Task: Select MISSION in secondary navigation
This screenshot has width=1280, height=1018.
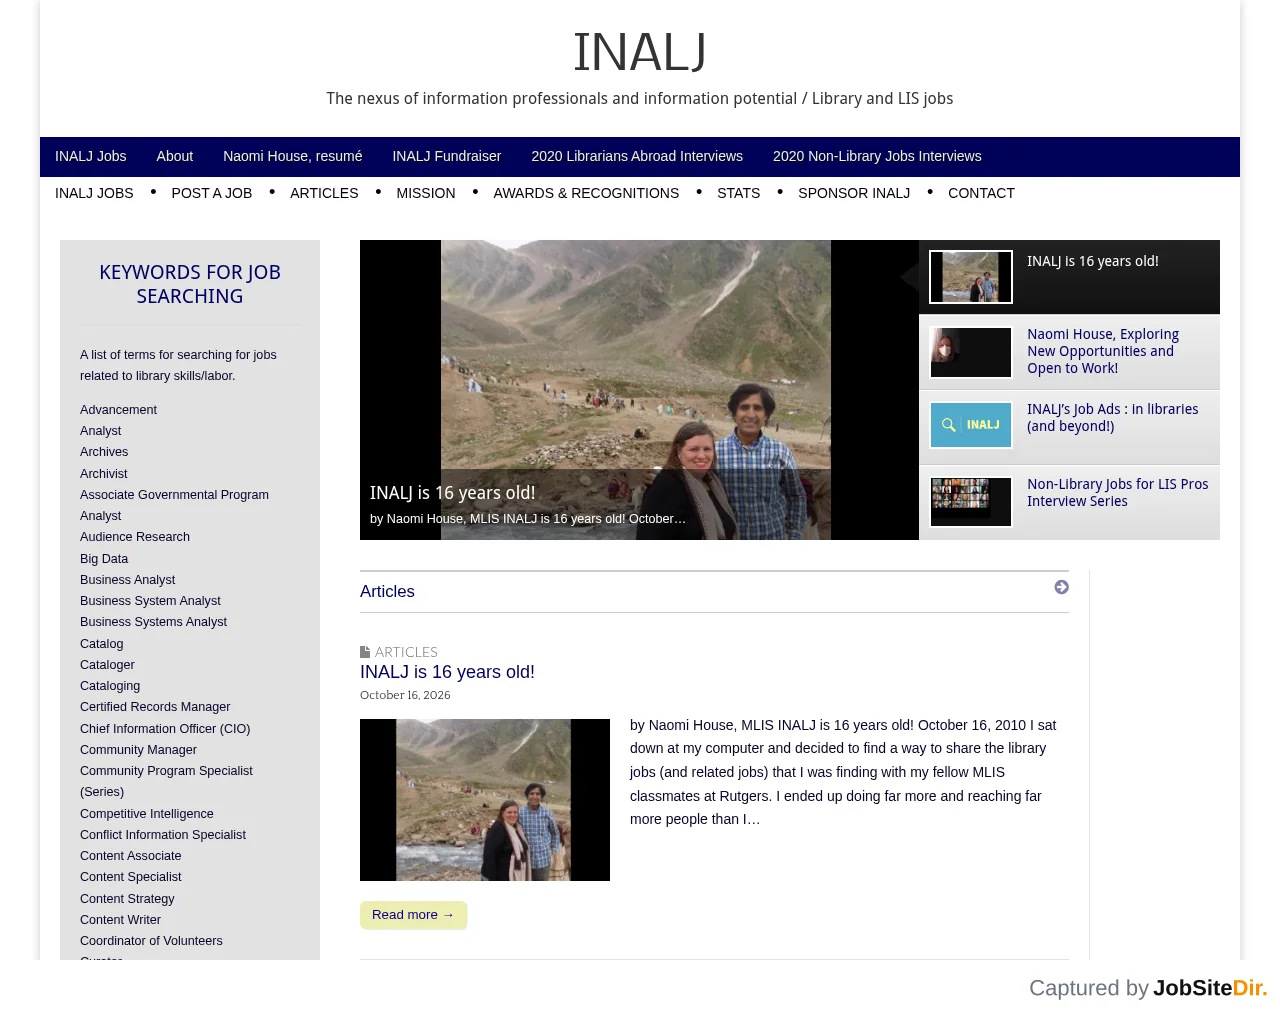Action: pos(426,193)
